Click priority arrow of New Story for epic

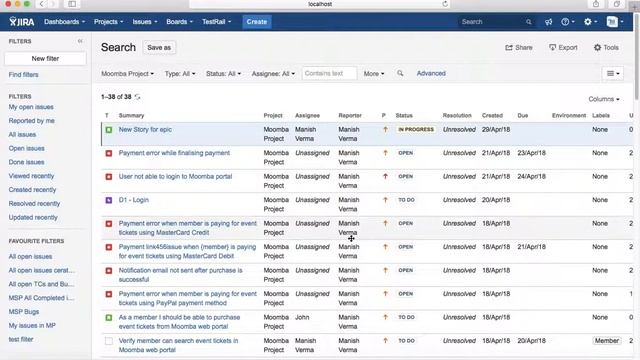385,129
